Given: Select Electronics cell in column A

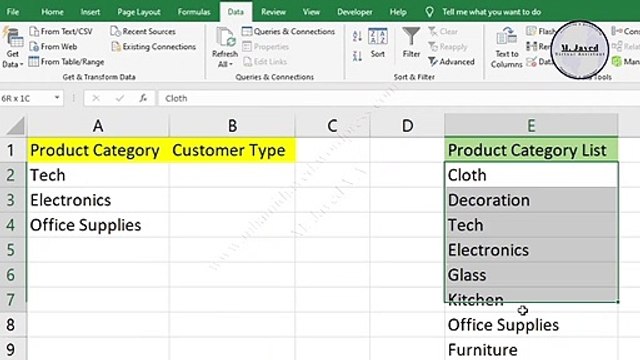Looking at the screenshot, I should (x=98, y=200).
